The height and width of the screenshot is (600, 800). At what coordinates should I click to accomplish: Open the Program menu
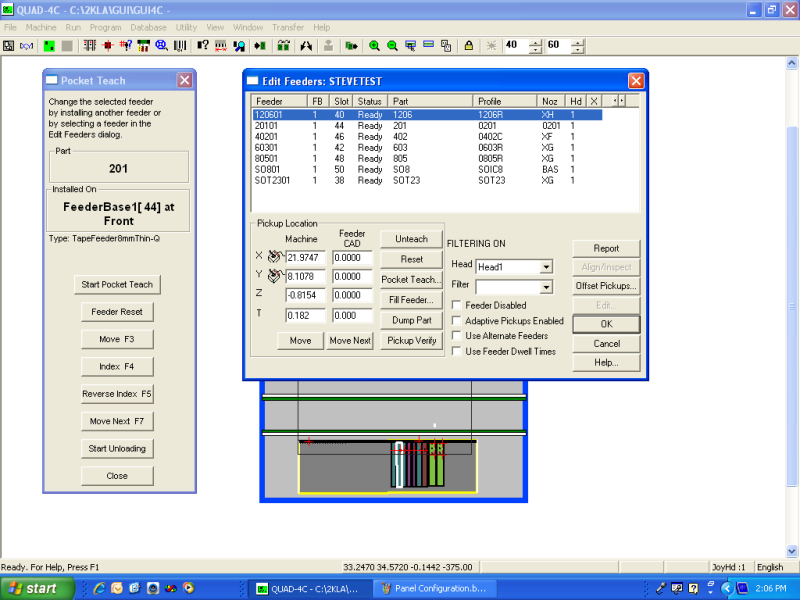pos(106,28)
